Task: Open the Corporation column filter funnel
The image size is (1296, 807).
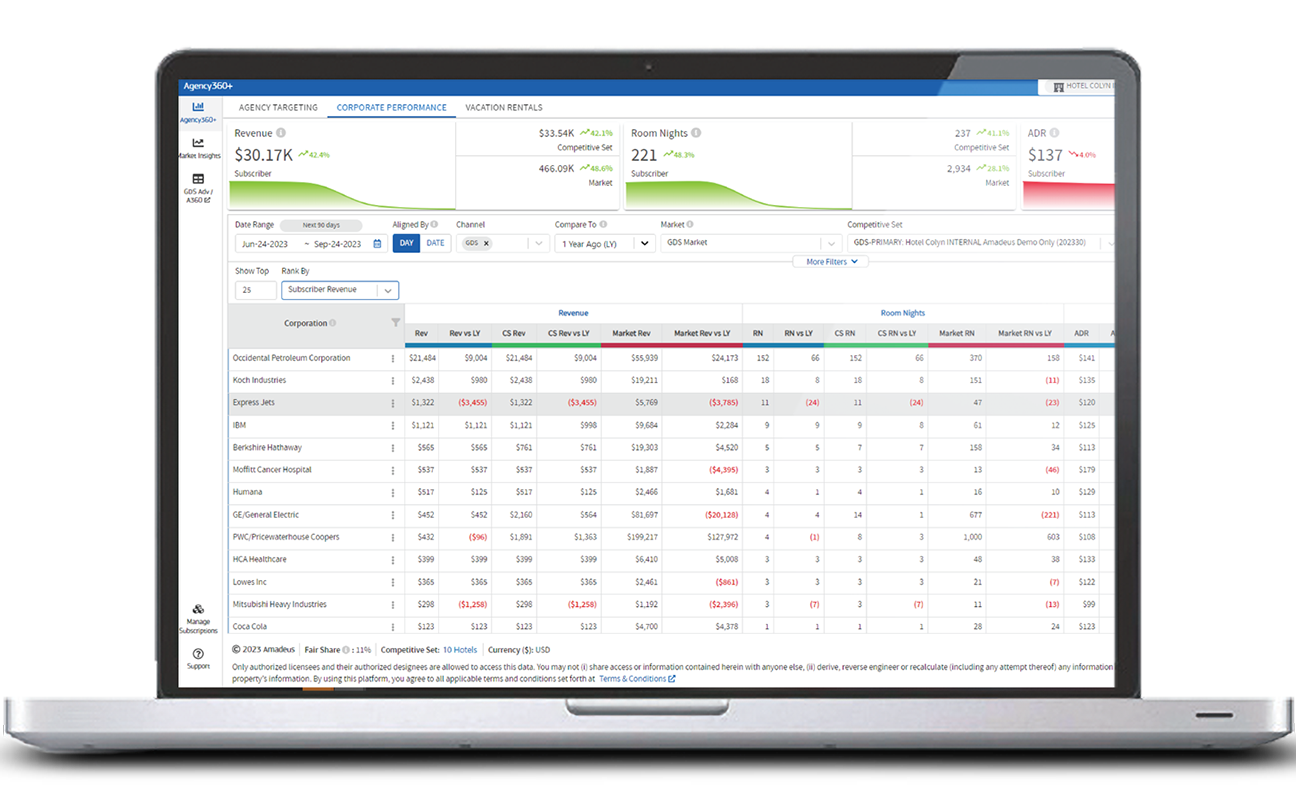Action: click(395, 323)
